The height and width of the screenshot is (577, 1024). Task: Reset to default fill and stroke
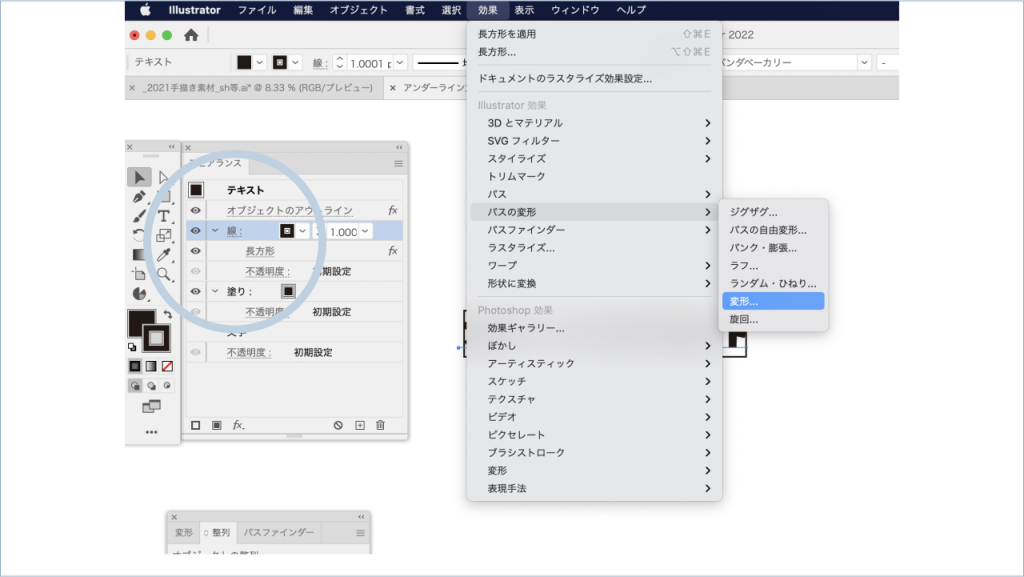(x=133, y=347)
